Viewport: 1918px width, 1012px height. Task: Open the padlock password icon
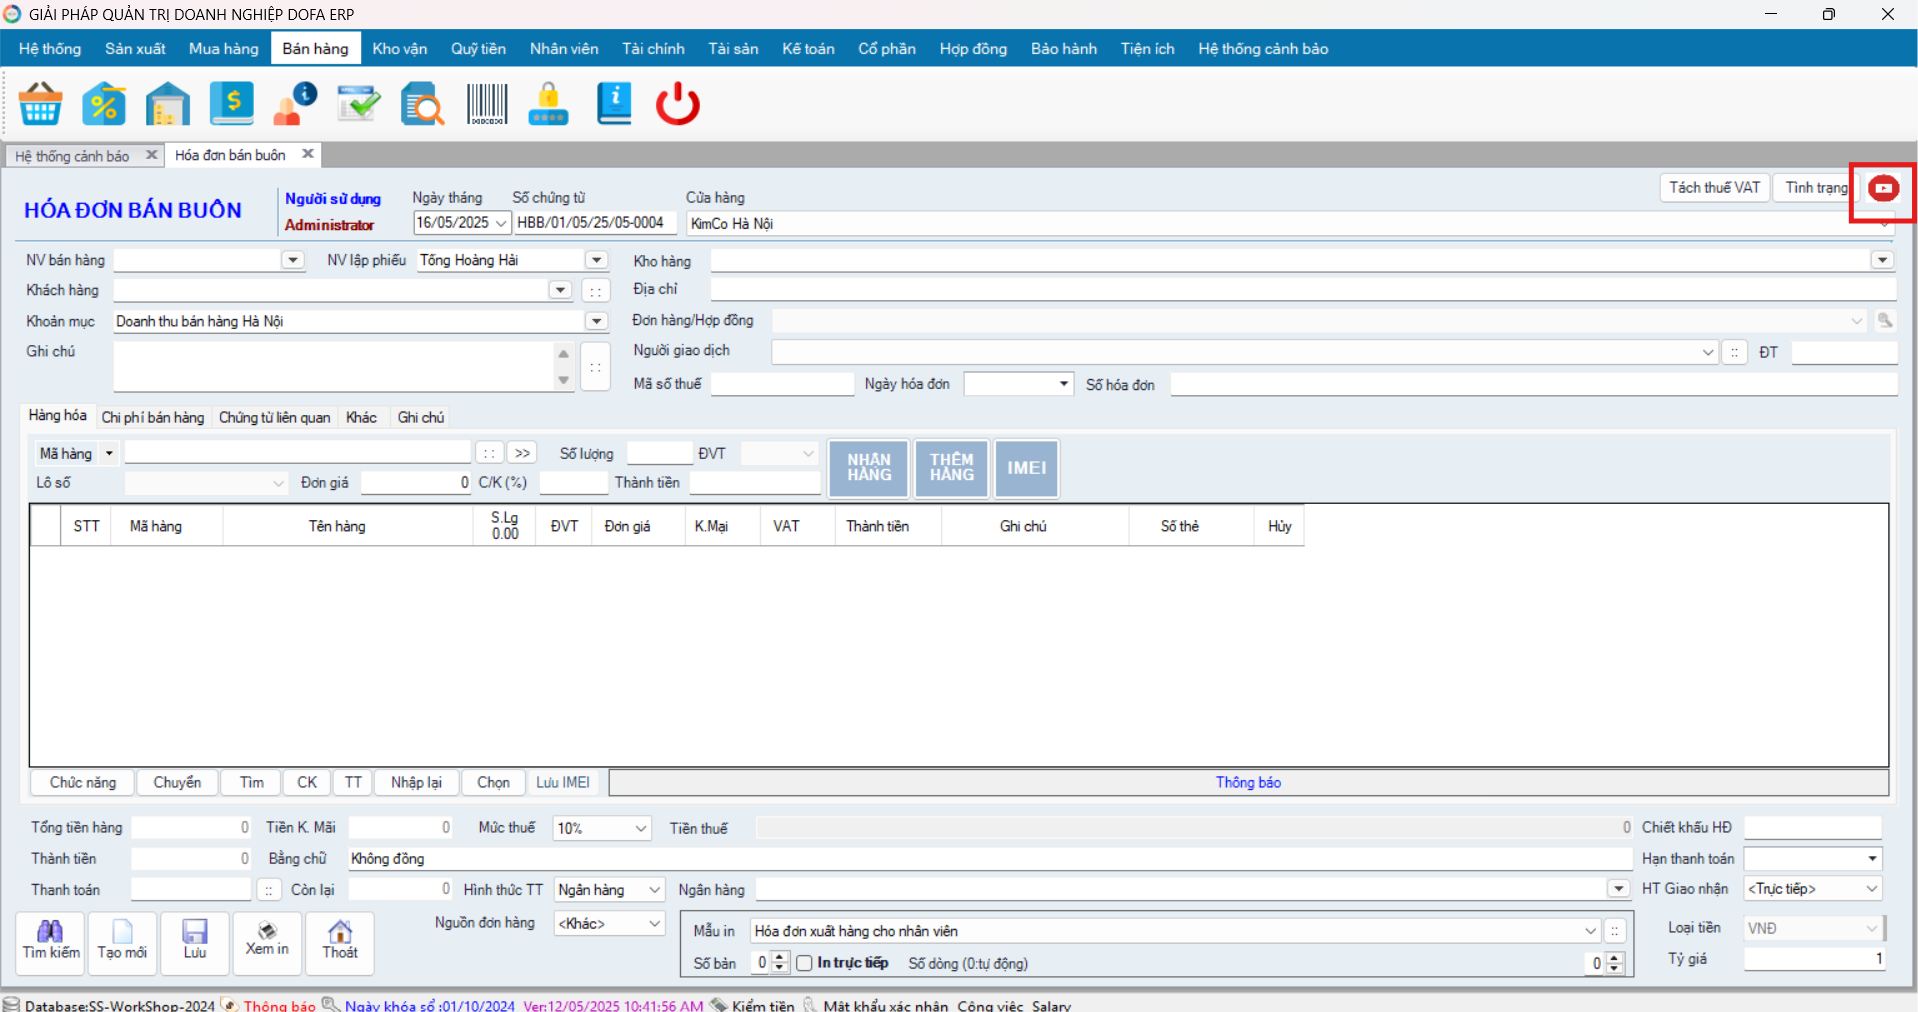tap(548, 103)
